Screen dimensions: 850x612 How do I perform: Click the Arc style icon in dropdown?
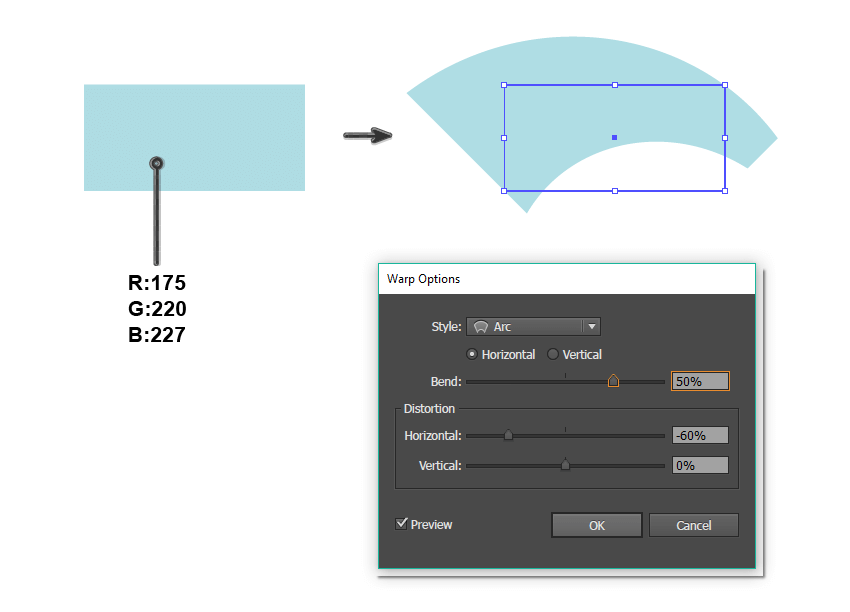pyautogui.click(x=481, y=327)
